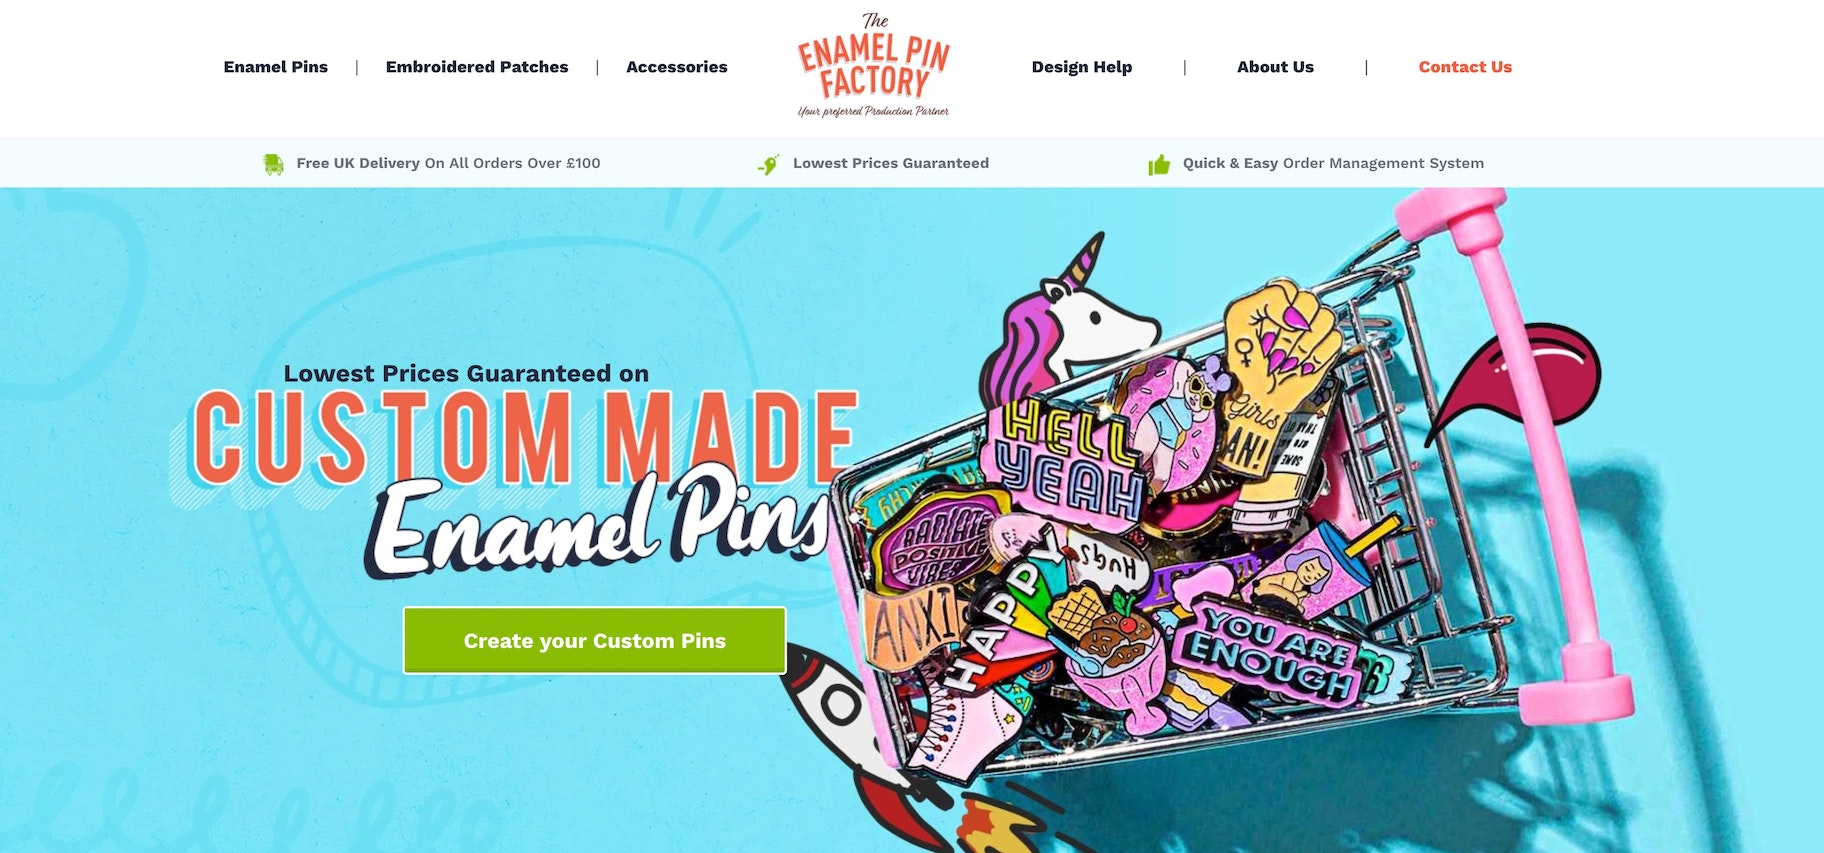The height and width of the screenshot is (853, 1824).
Task: Click the green thumbs-up icon
Action: 1159,164
